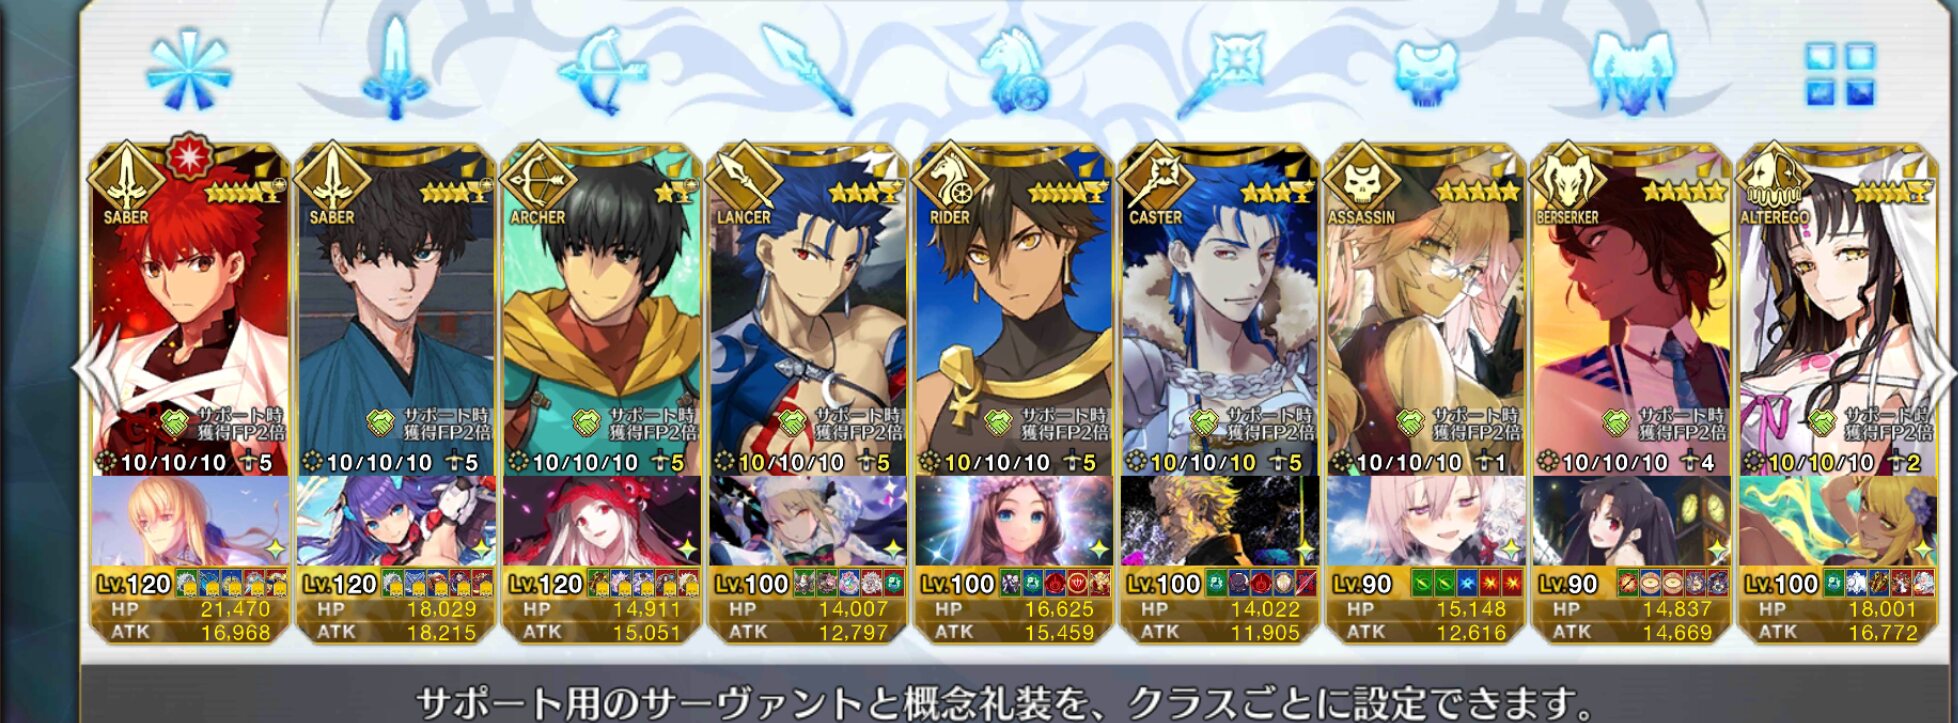Select the Saber sword class icon
1958x723 pixels.
tap(396, 68)
